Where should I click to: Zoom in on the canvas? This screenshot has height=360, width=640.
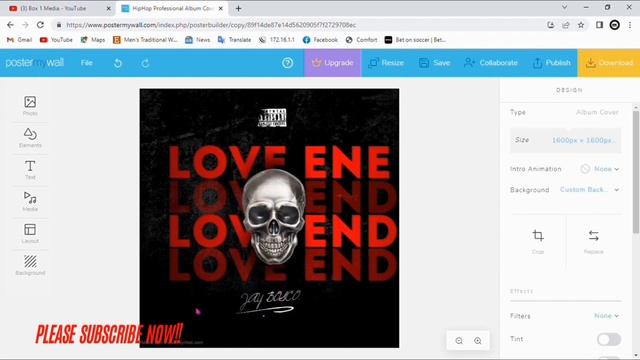(478, 340)
